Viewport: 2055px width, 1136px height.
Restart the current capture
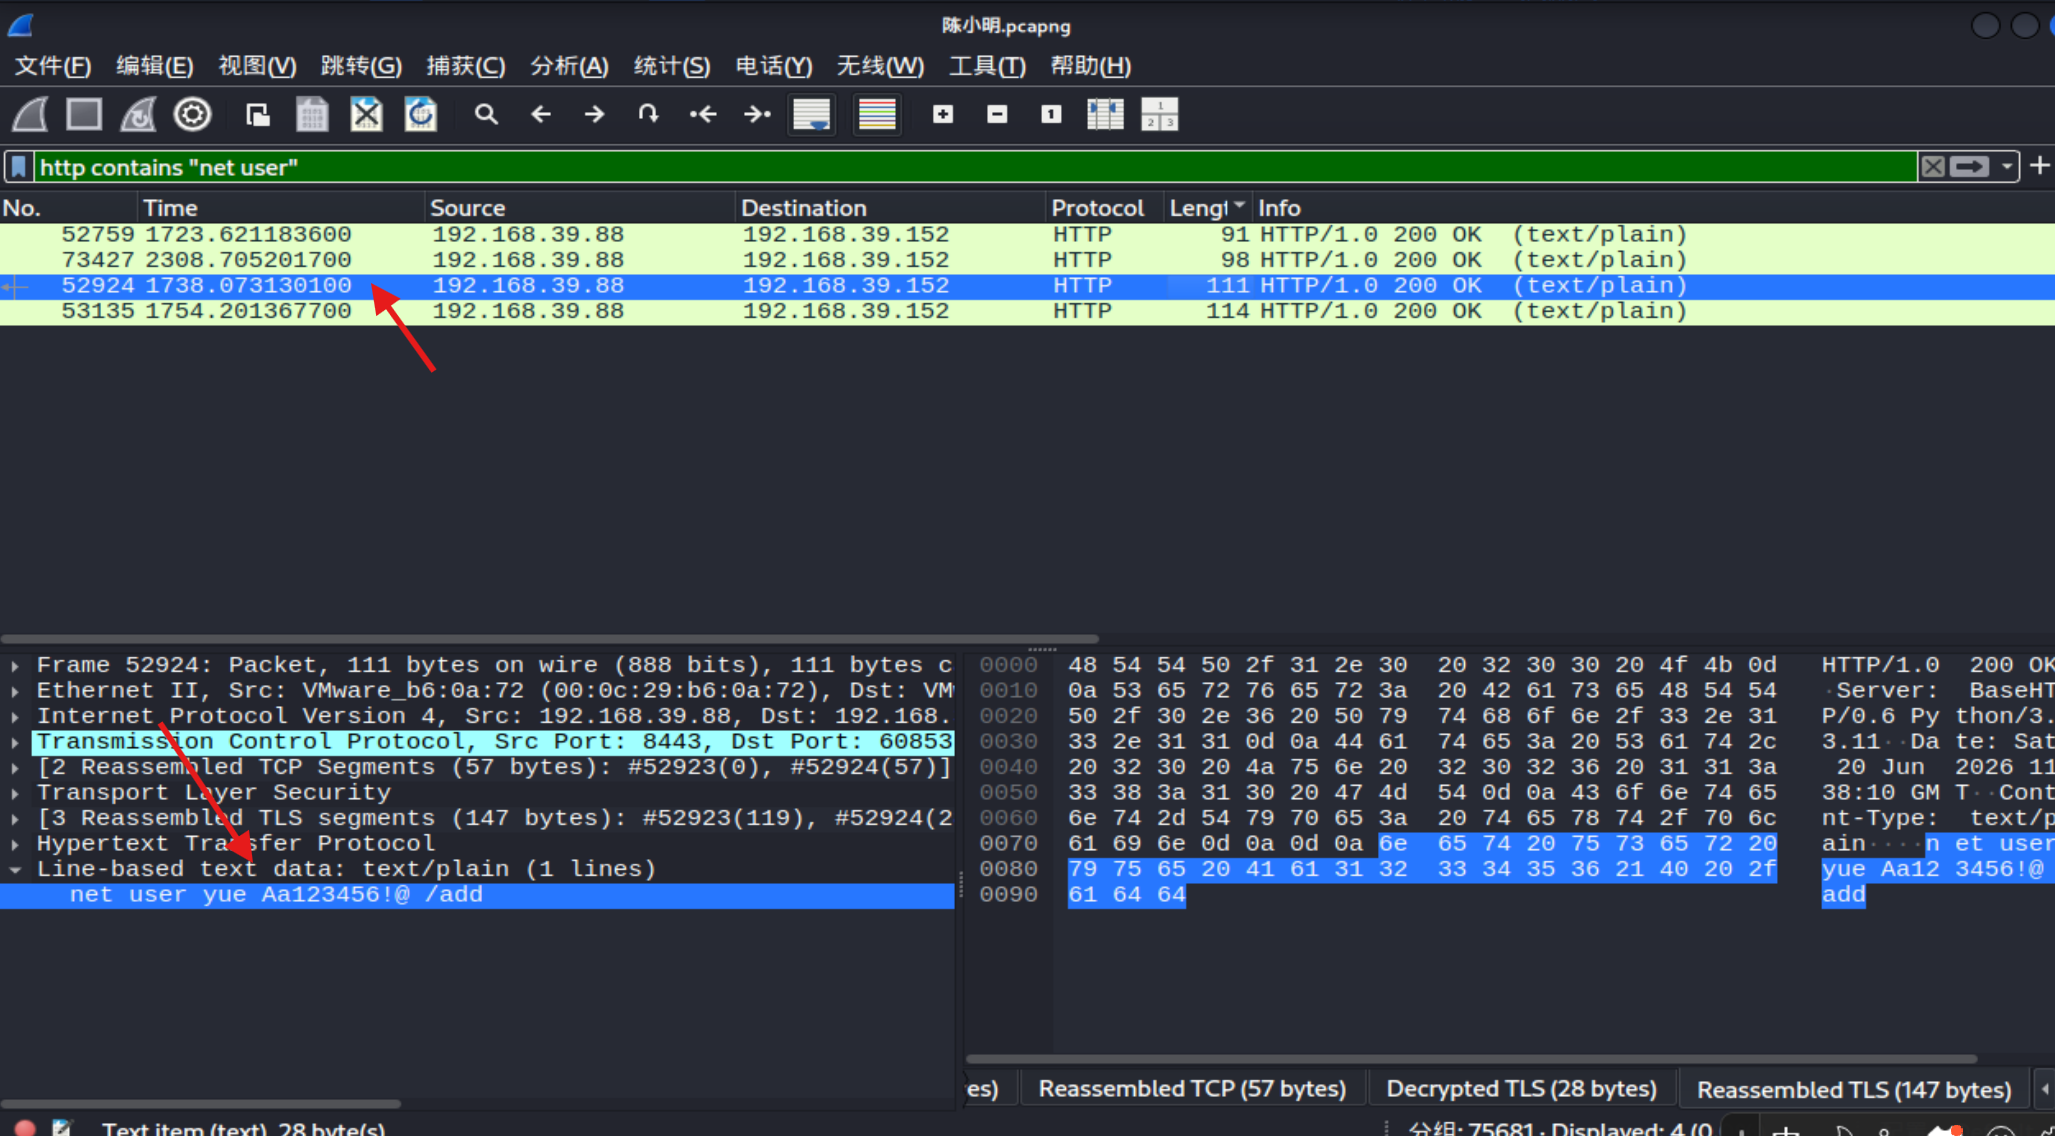coord(138,114)
